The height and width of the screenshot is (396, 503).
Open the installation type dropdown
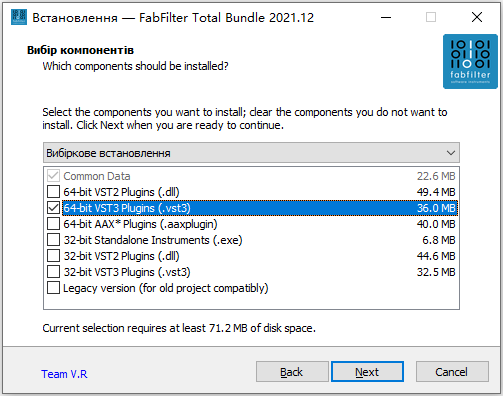click(251, 153)
